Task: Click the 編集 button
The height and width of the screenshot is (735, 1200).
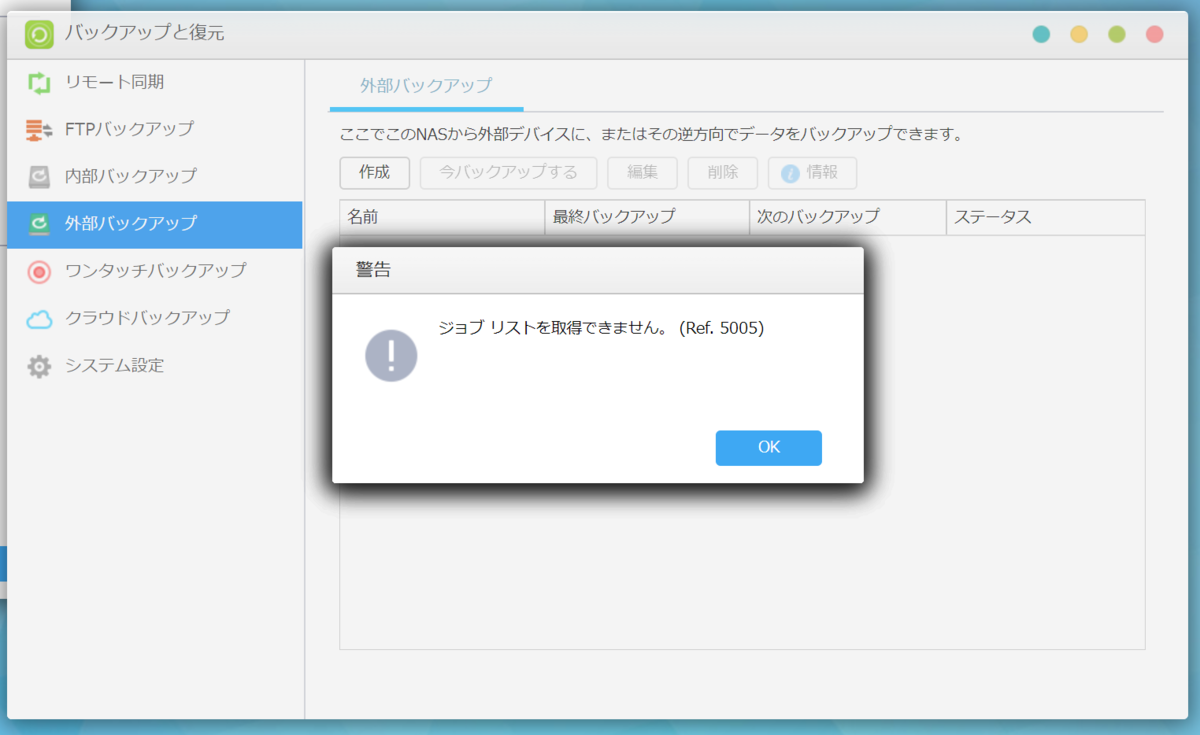Action: click(x=642, y=172)
